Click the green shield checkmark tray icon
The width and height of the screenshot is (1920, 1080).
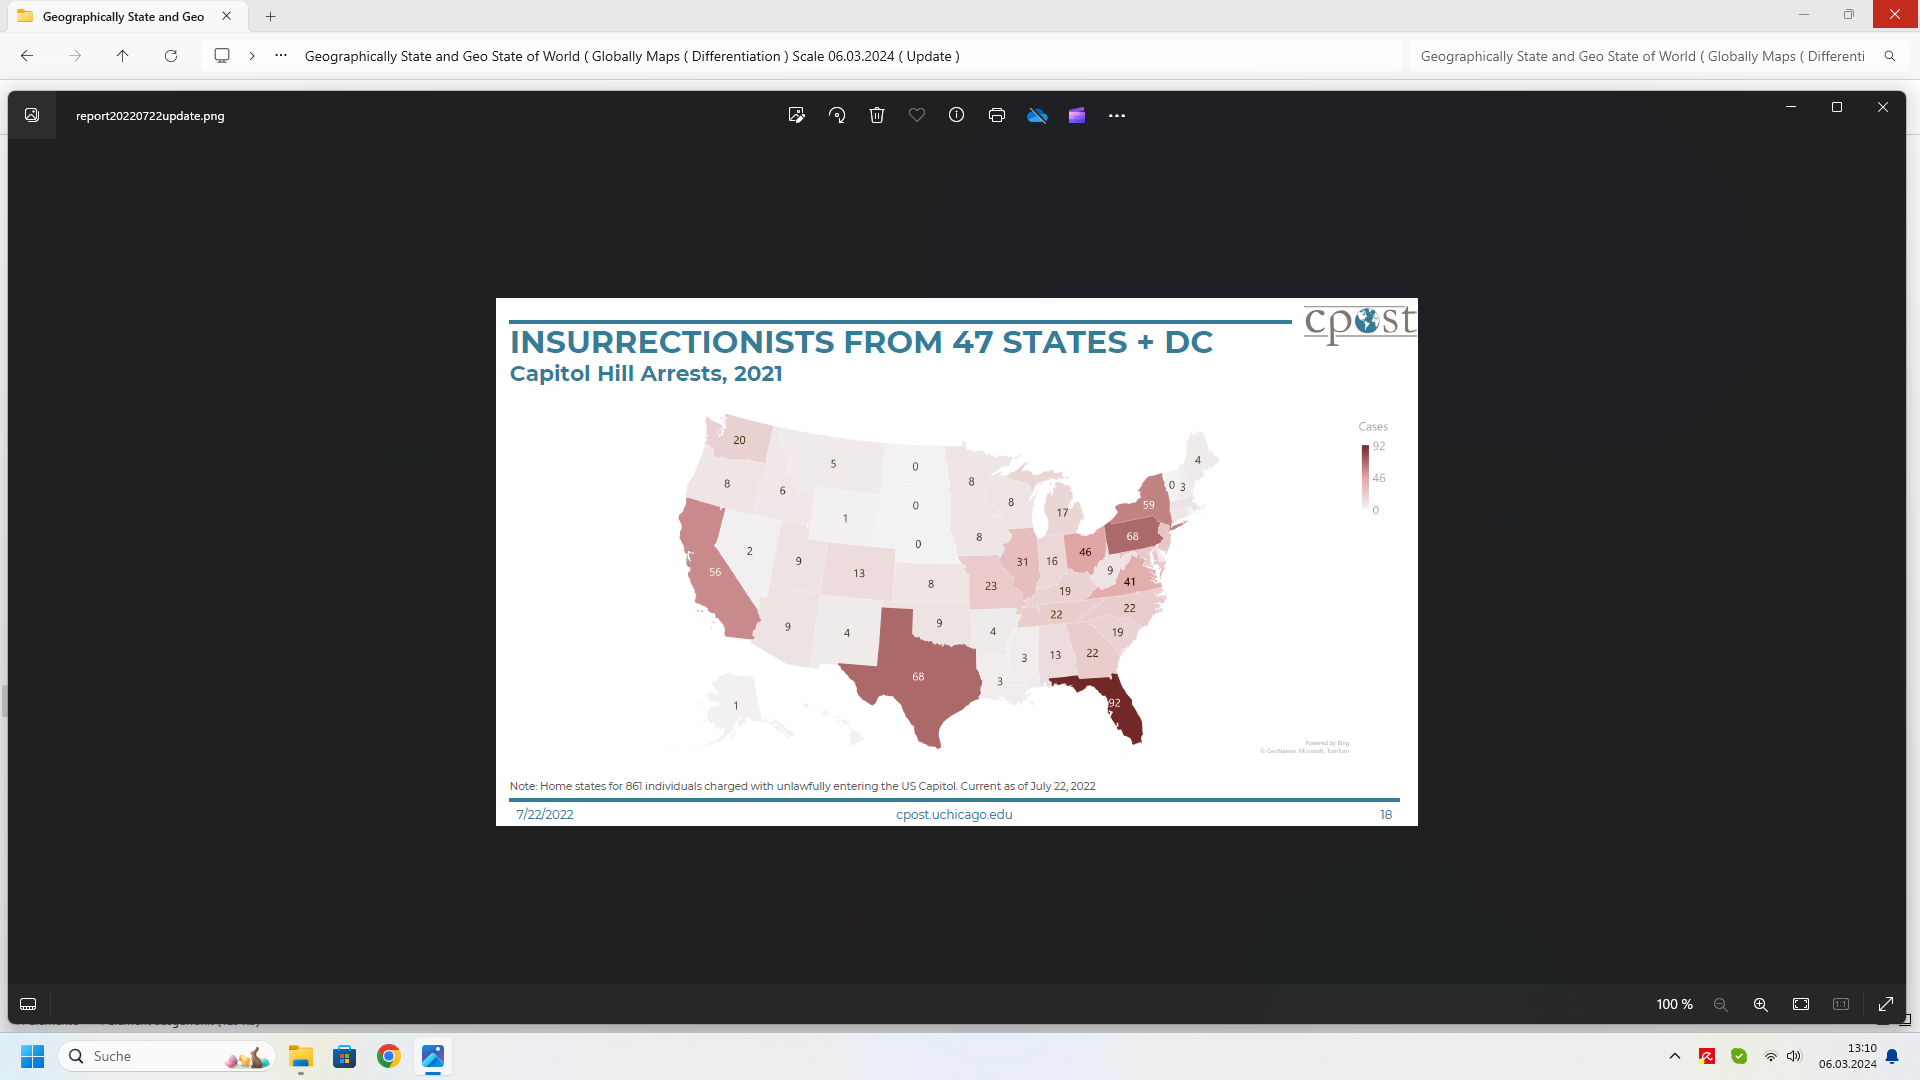(x=1739, y=1056)
